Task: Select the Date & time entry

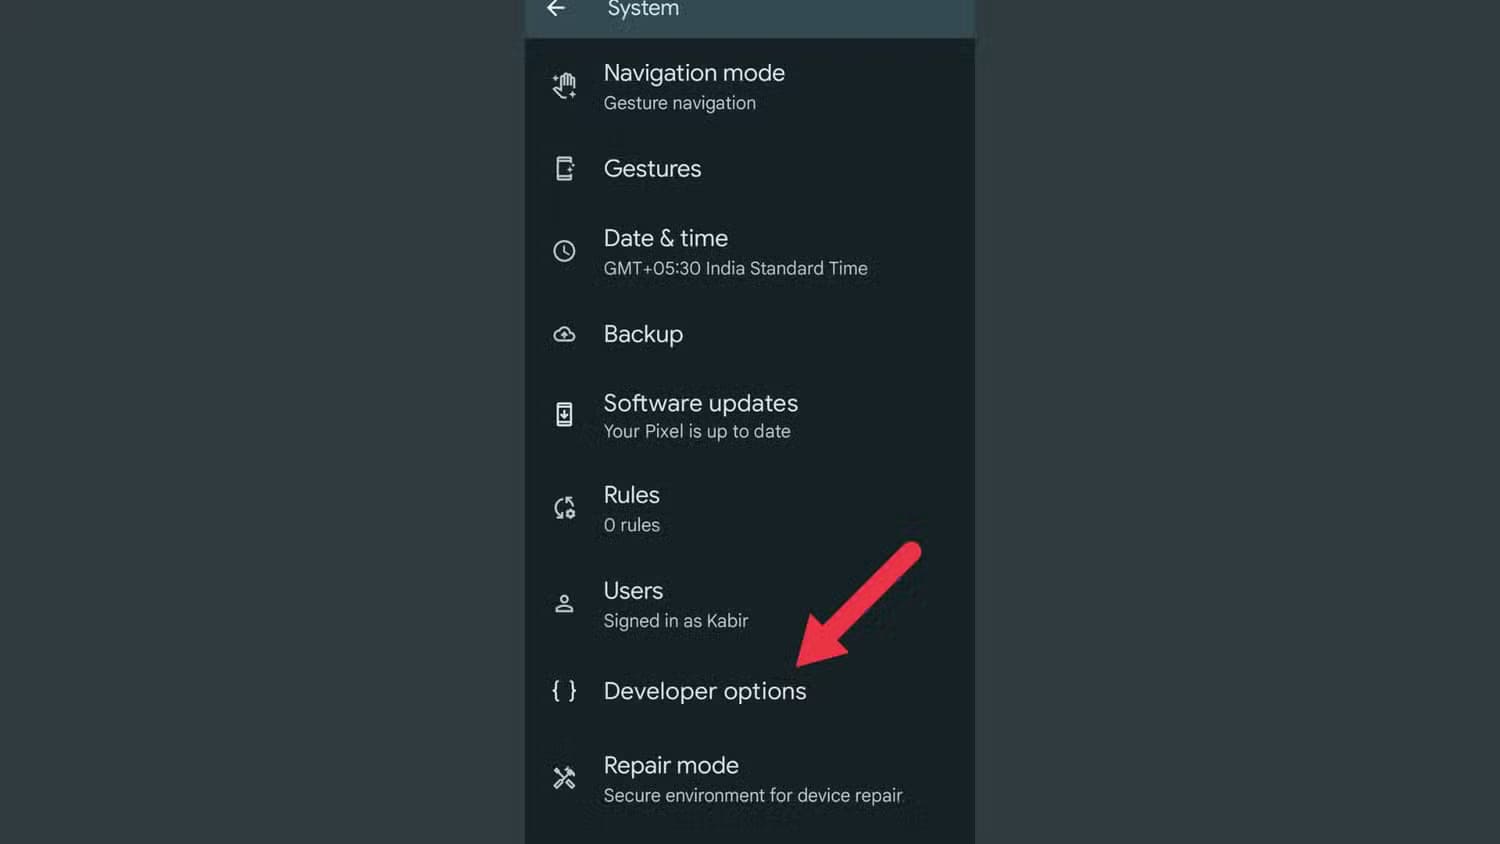Action: (750, 252)
